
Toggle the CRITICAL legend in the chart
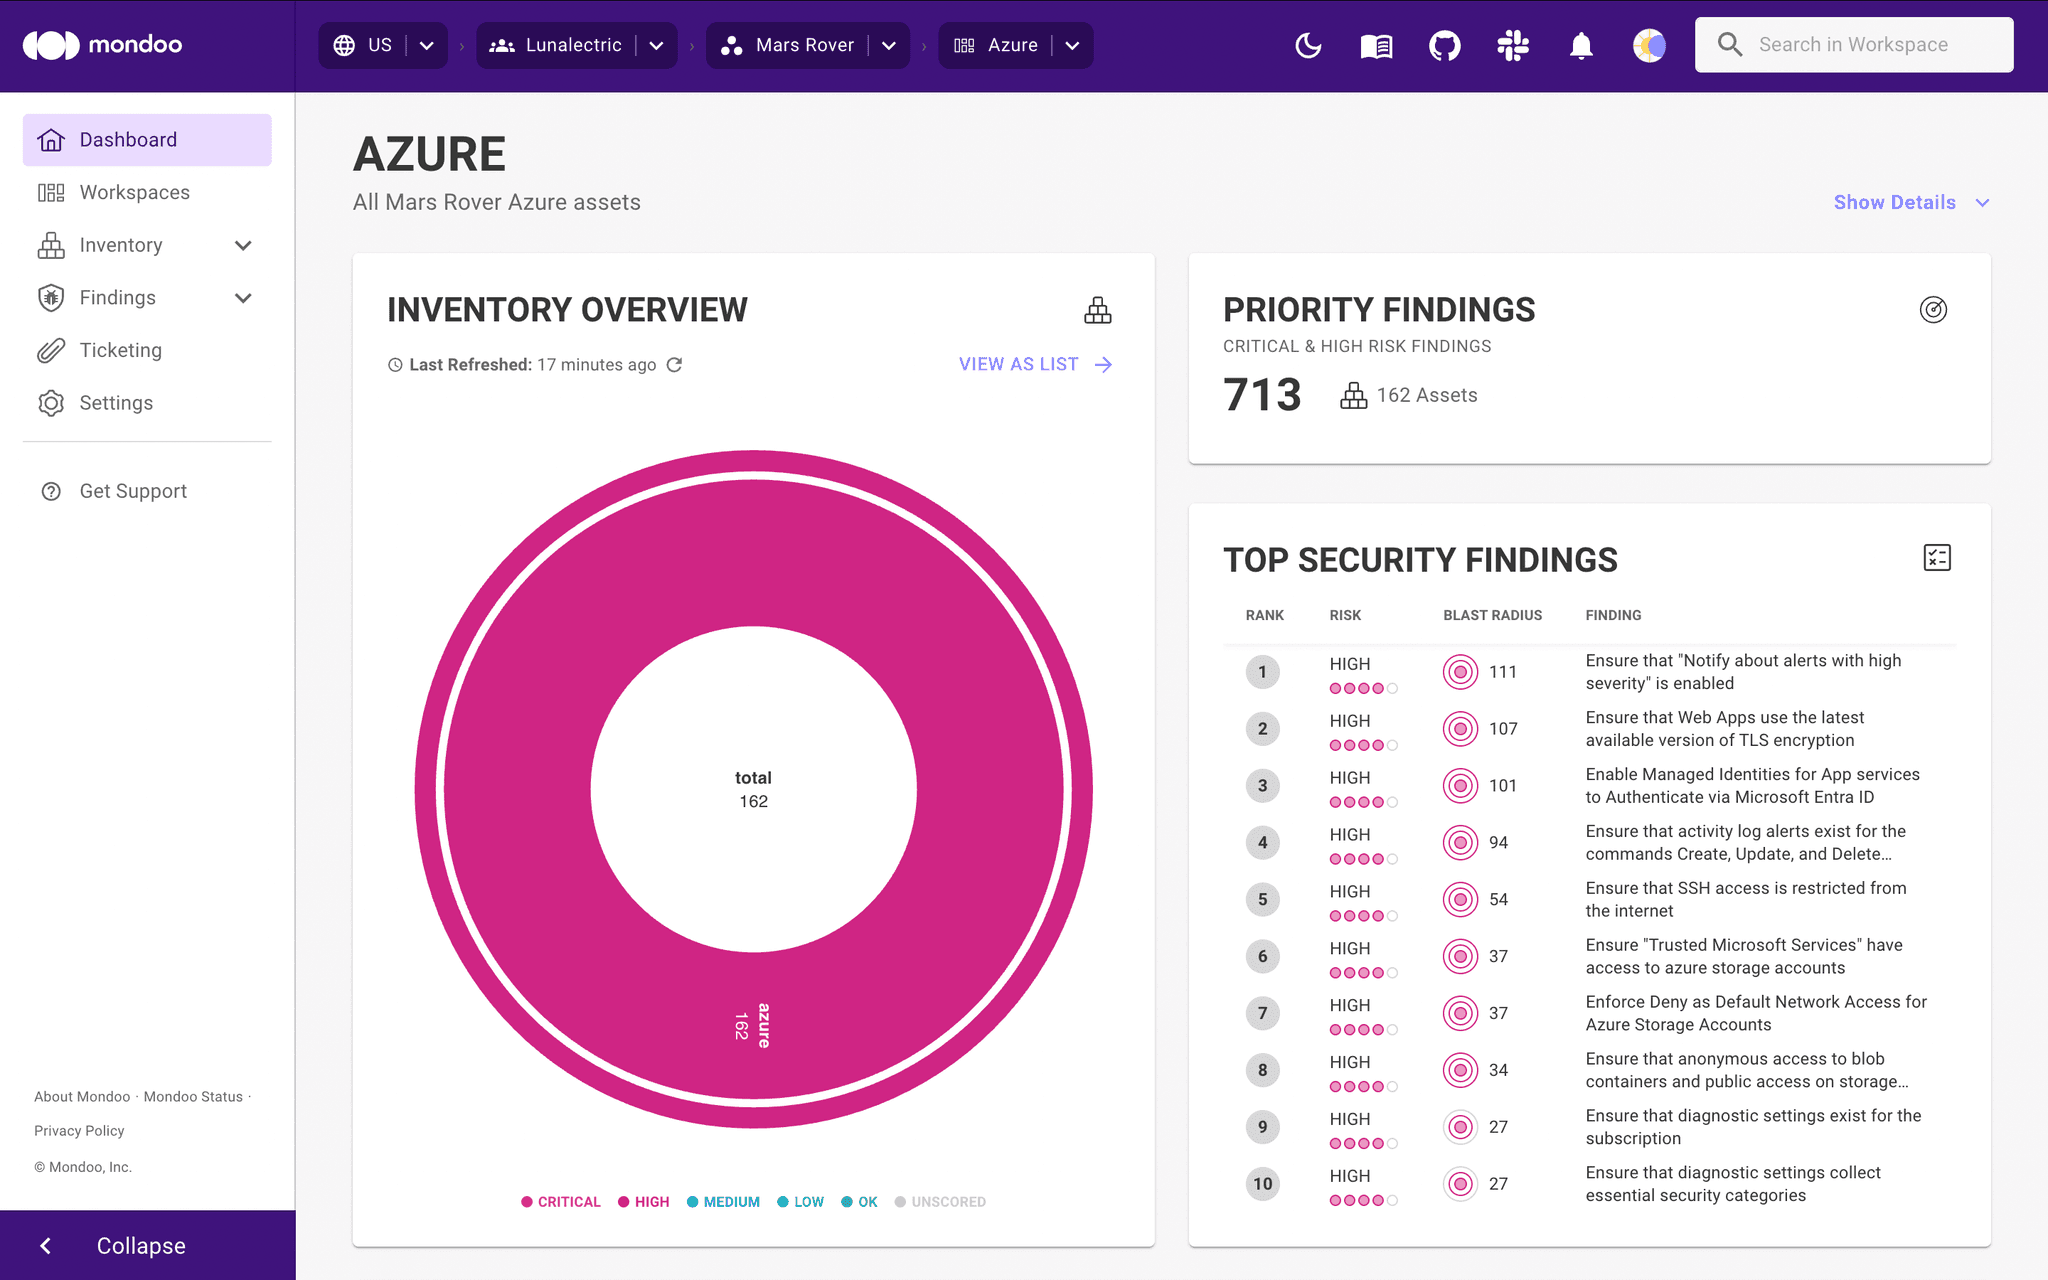pos(561,1201)
